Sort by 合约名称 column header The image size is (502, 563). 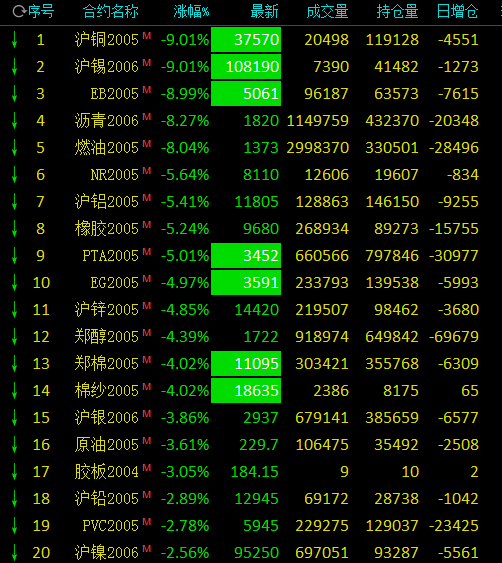(111, 11)
